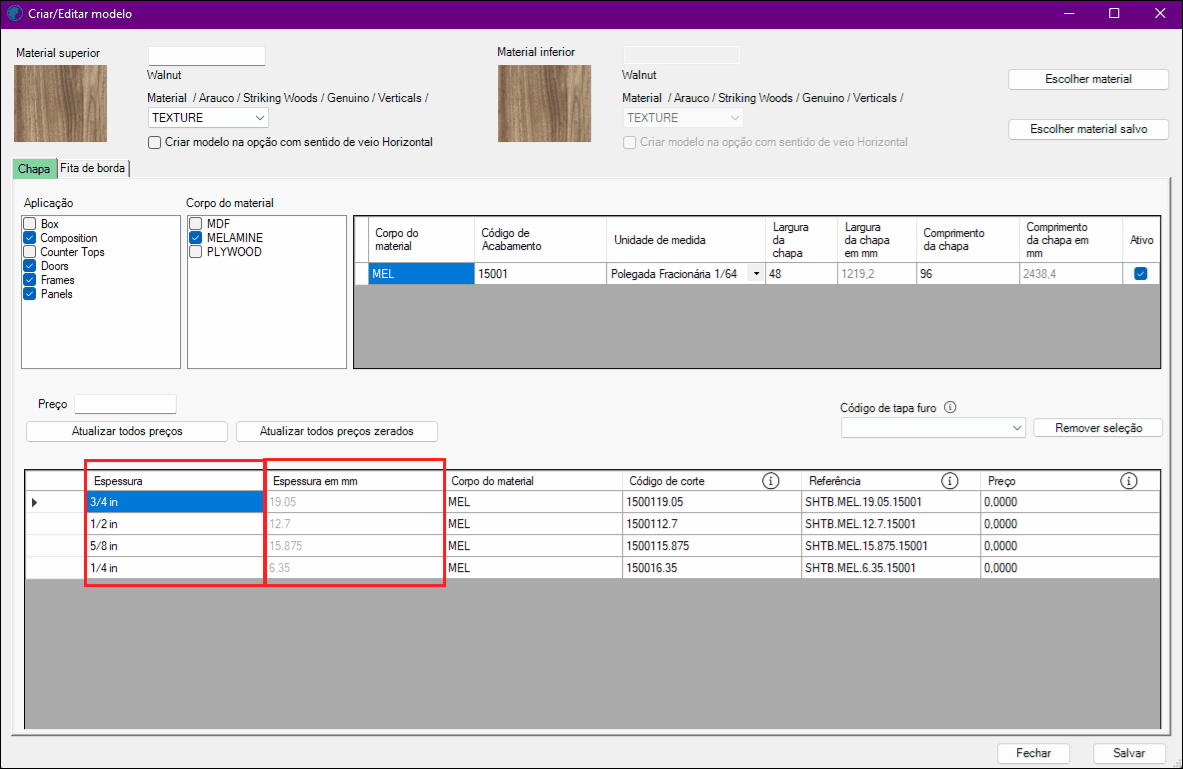Select the 1/4 in thickness cell
This screenshot has width=1183, height=769.
(x=175, y=568)
